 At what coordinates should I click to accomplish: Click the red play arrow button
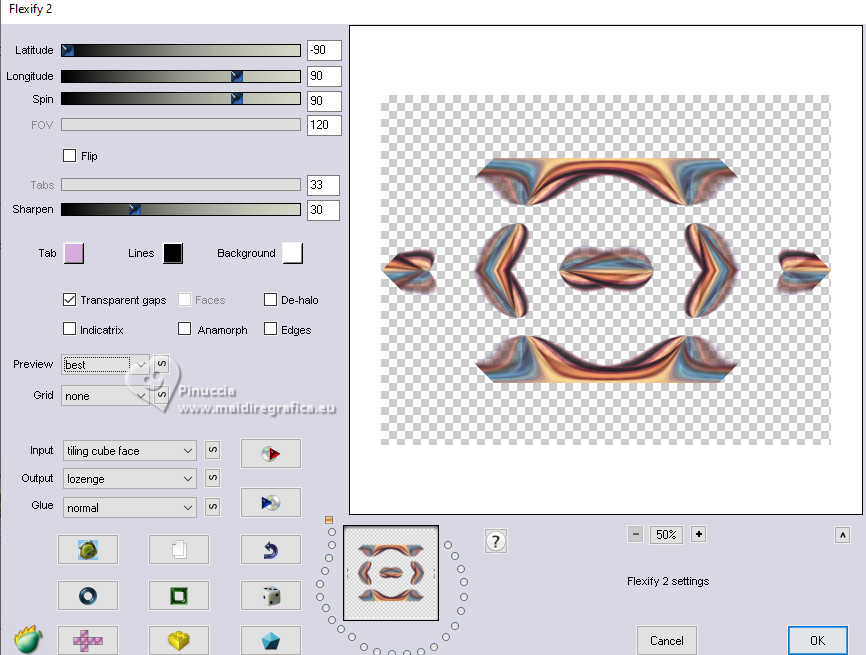coord(271,453)
